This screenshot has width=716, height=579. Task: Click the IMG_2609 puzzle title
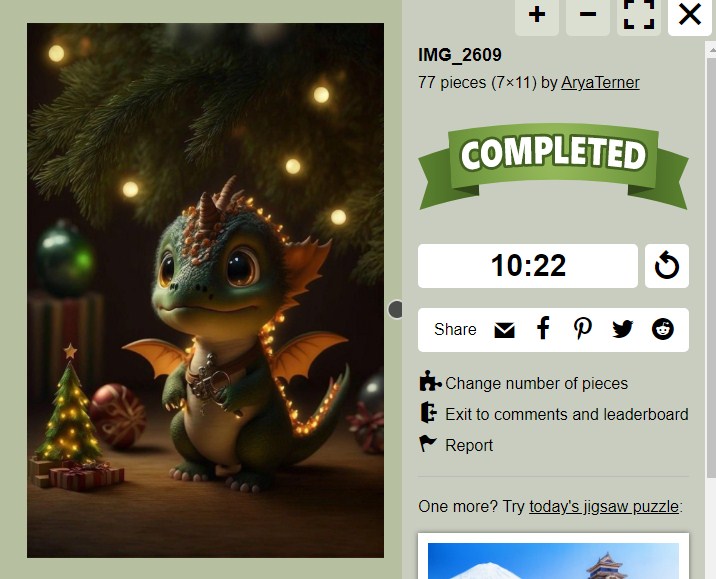[460, 55]
